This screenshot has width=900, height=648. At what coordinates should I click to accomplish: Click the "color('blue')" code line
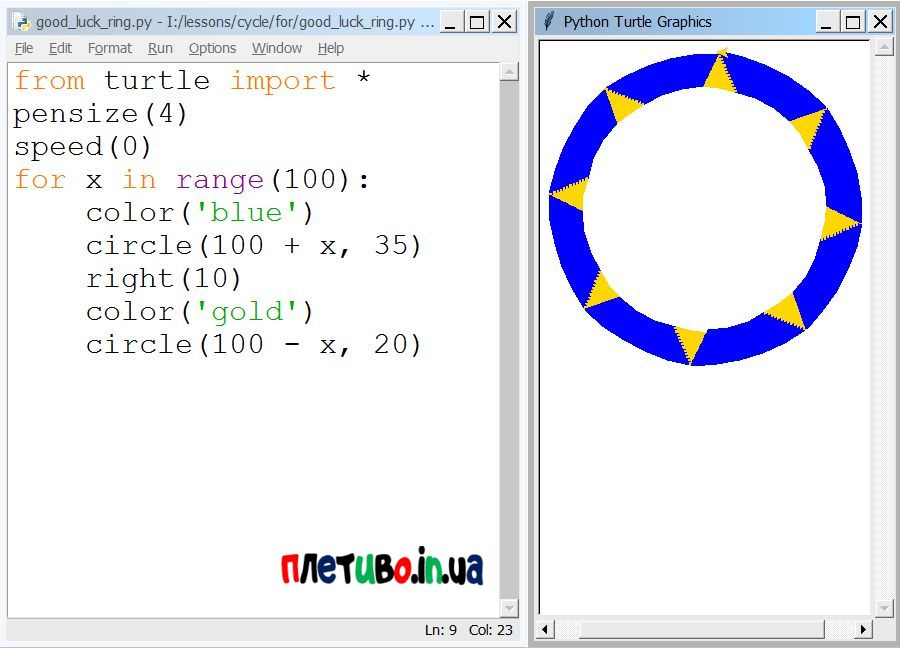click(200, 213)
